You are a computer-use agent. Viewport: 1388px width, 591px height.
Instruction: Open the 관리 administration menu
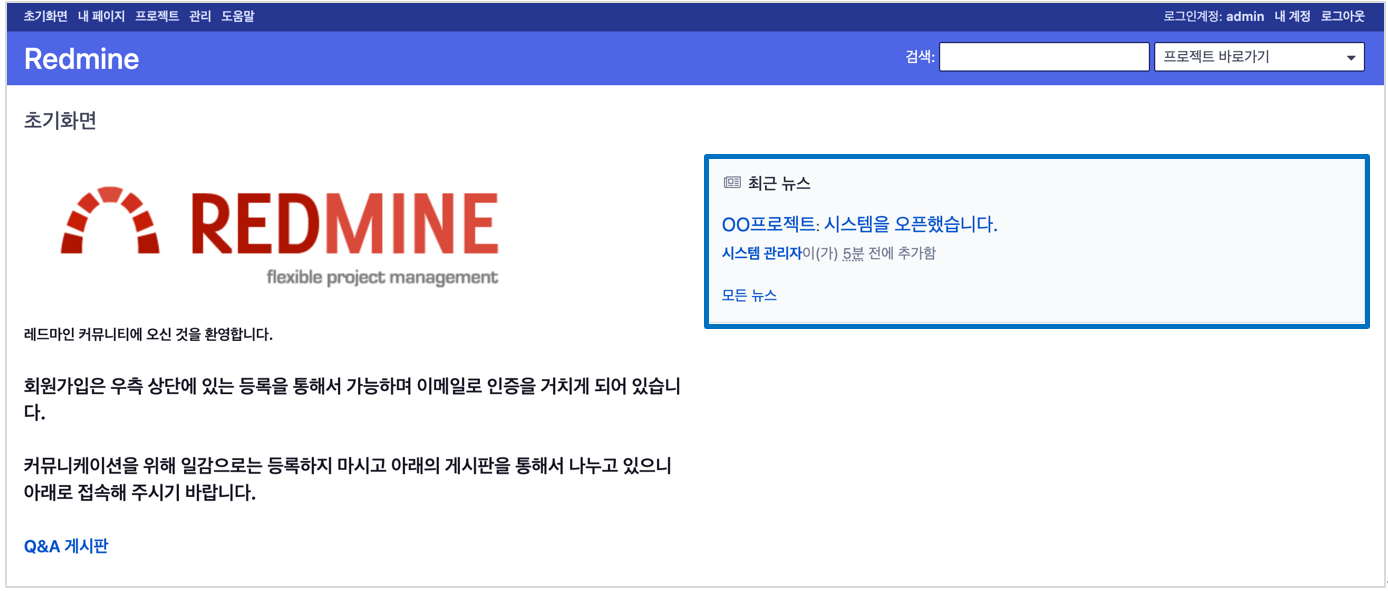(x=200, y=16)
